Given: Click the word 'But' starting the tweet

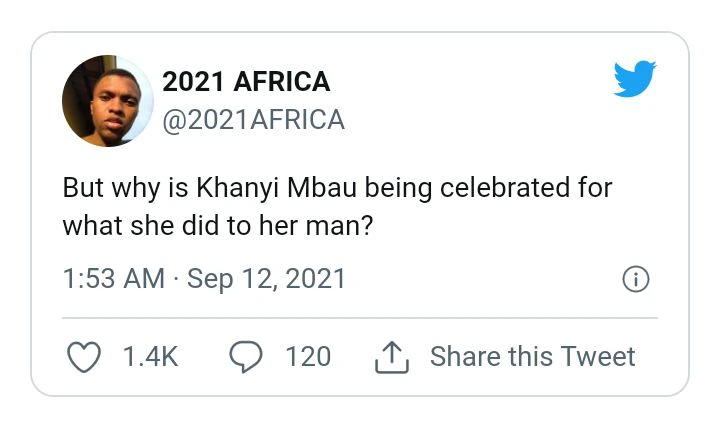Looking at the screenshot, I should (83, 188).
